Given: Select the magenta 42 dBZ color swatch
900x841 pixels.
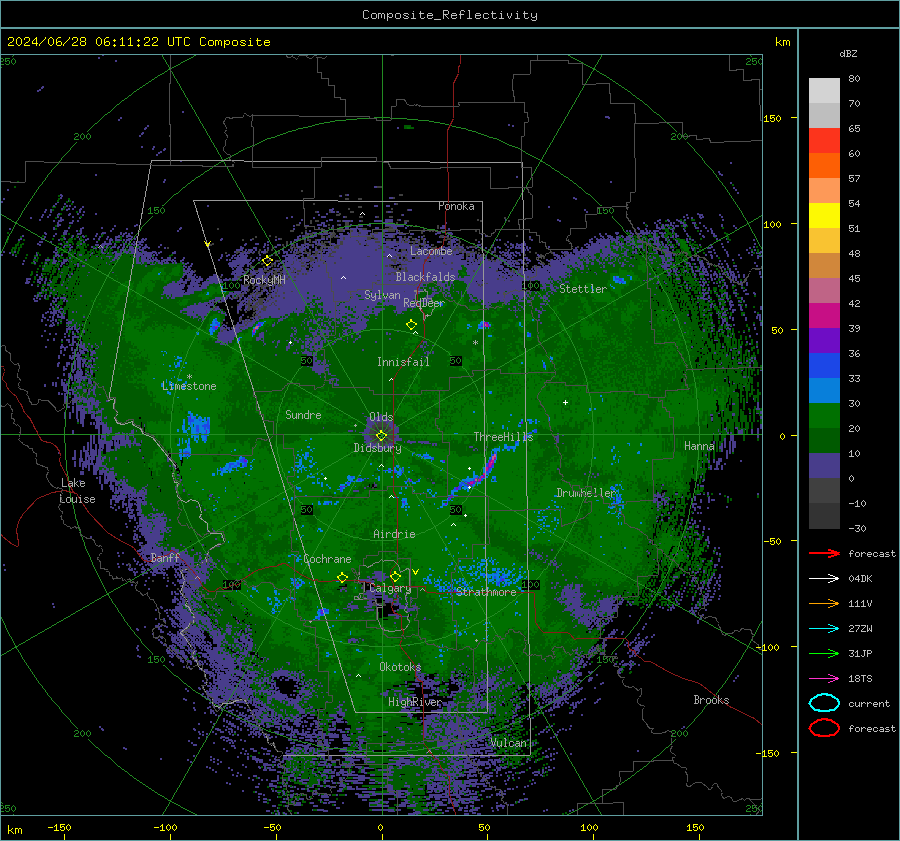Looking at the screenshot, I should click(824, 316).
